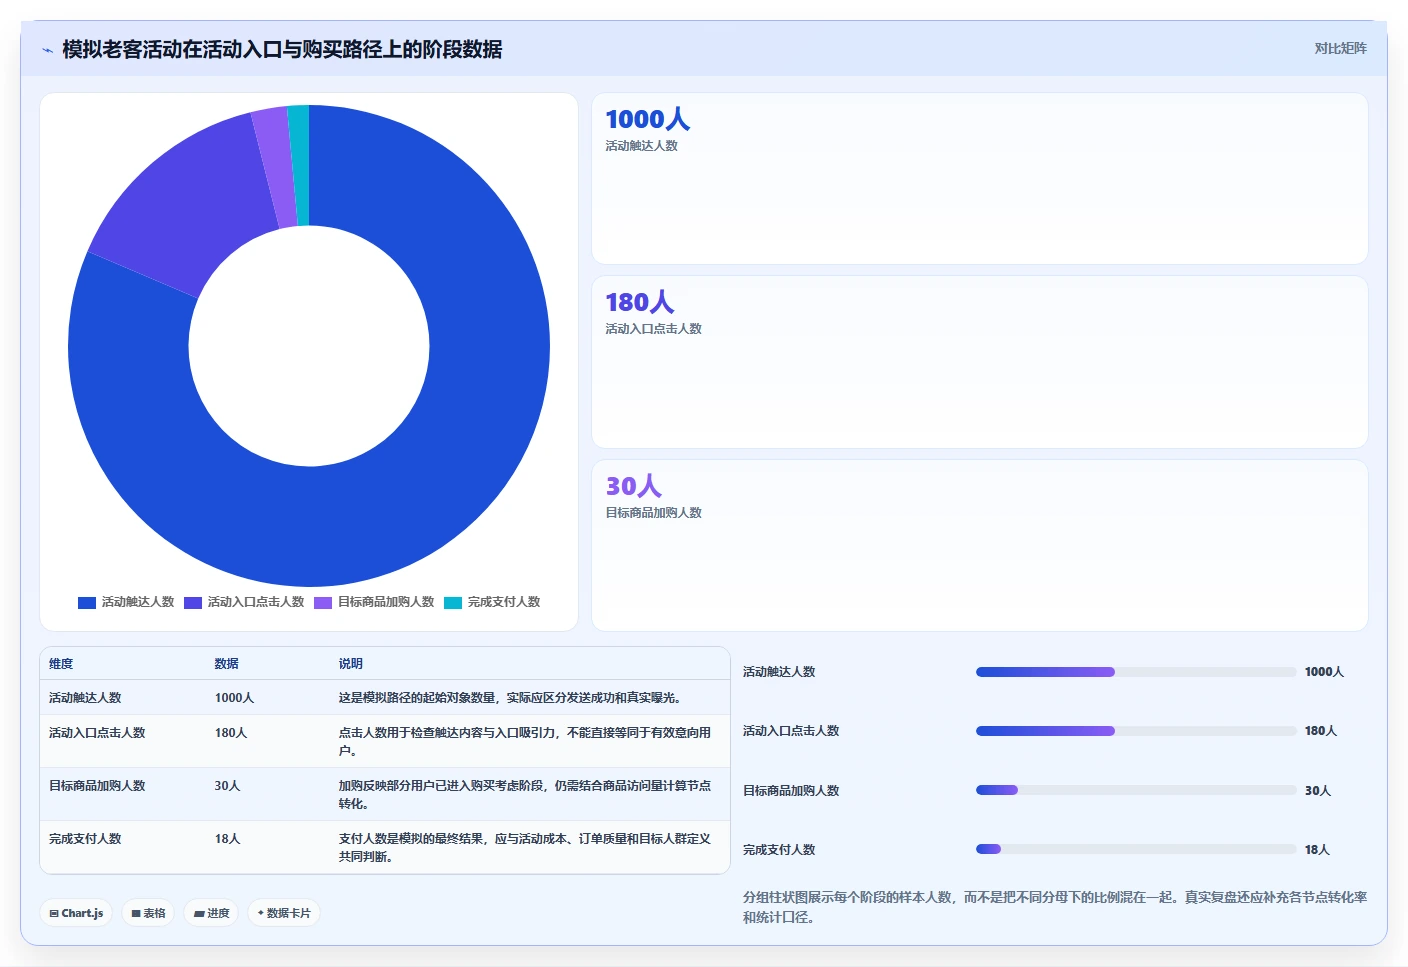Click the Chart.js chip

pos(76,913)
